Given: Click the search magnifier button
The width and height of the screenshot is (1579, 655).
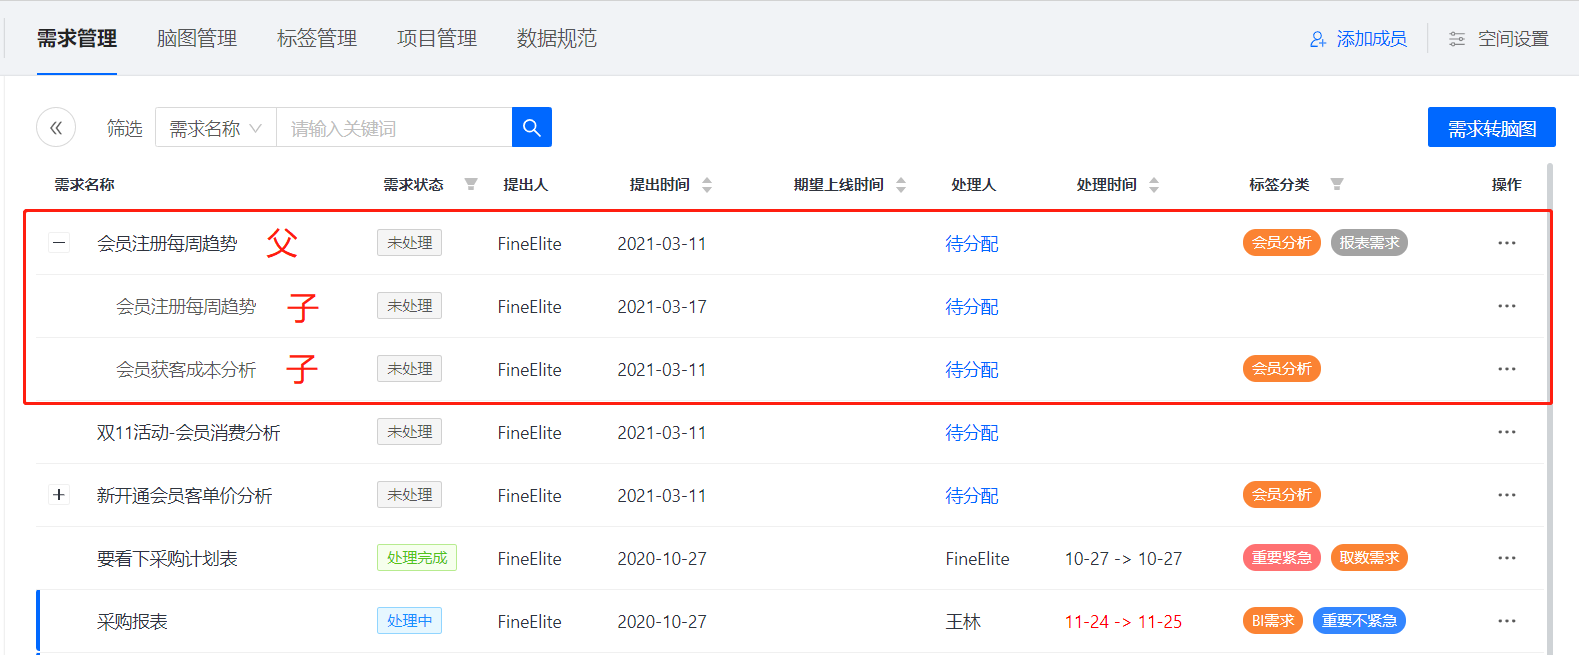Looking at the screenshot, I should pyautogui.click(x=531, y=127).
